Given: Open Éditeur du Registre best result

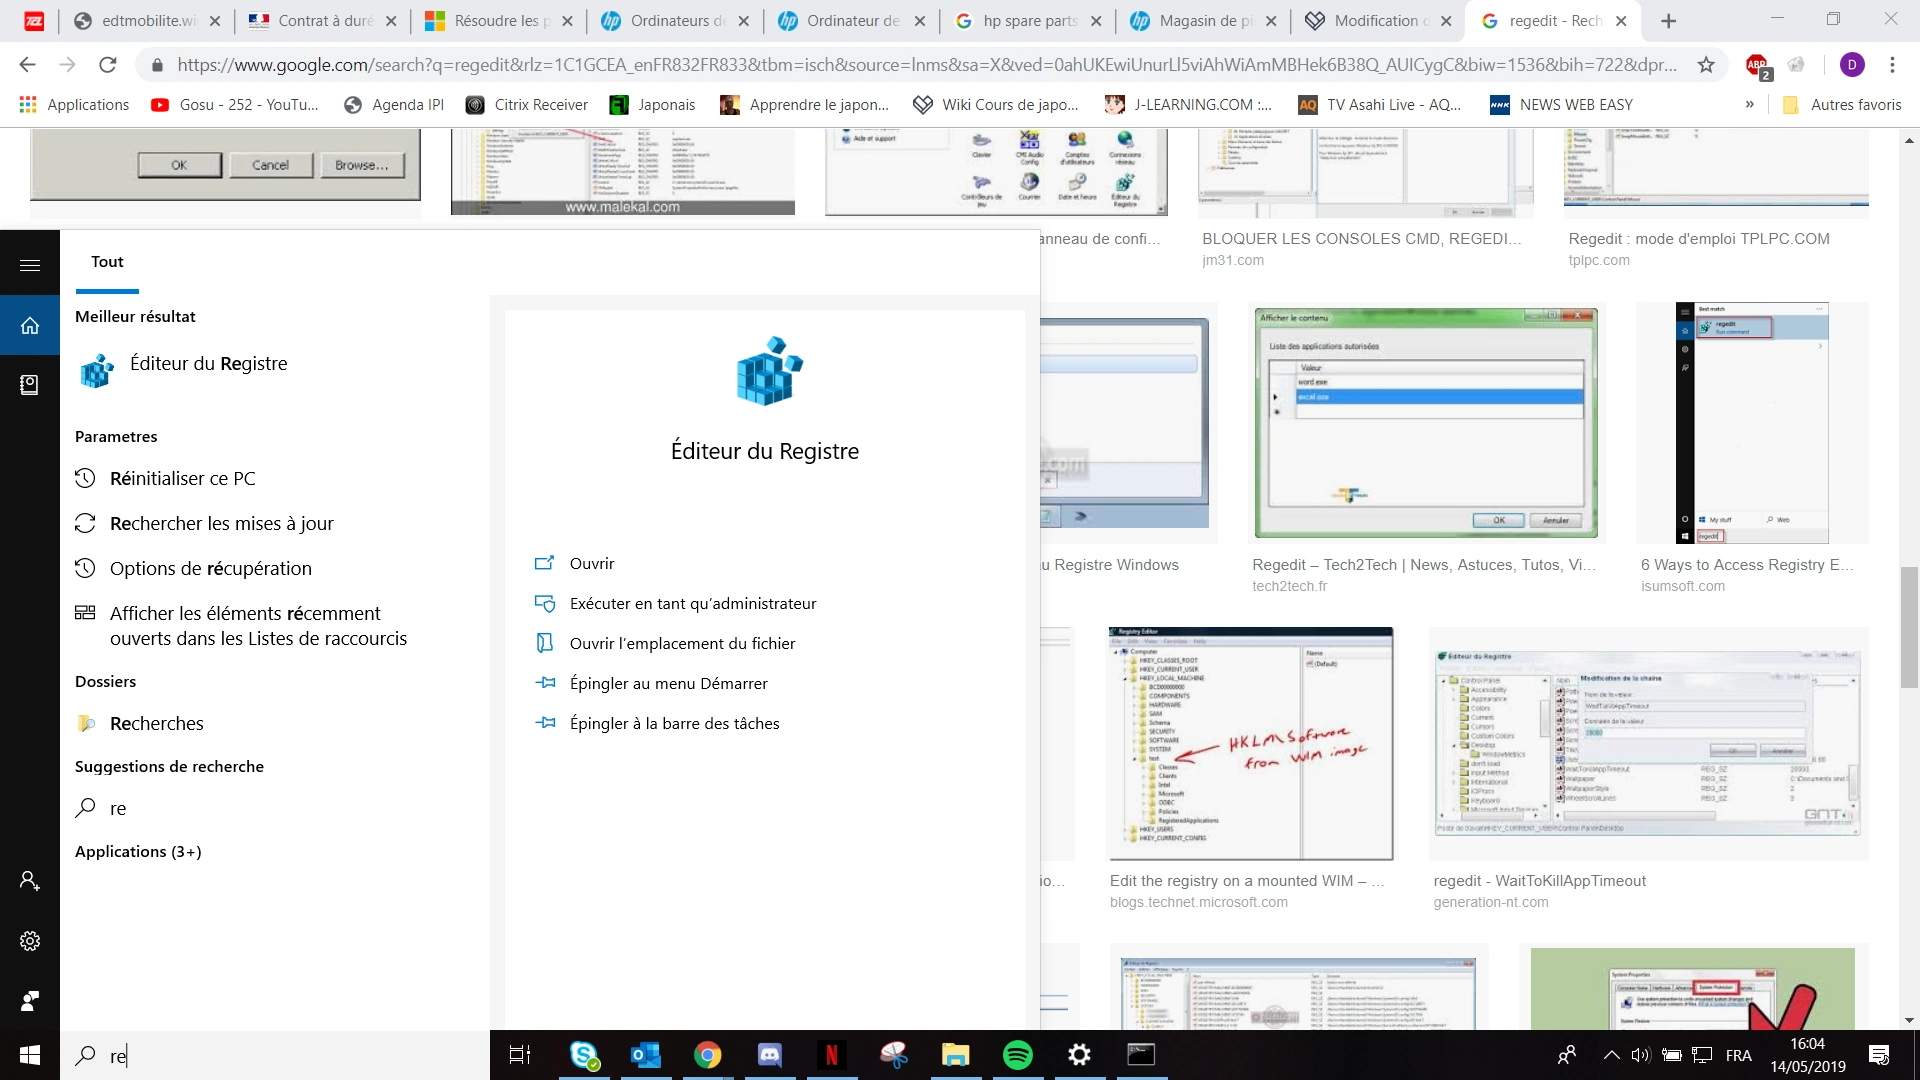Looking at the screenshot, I should [208, 364].
